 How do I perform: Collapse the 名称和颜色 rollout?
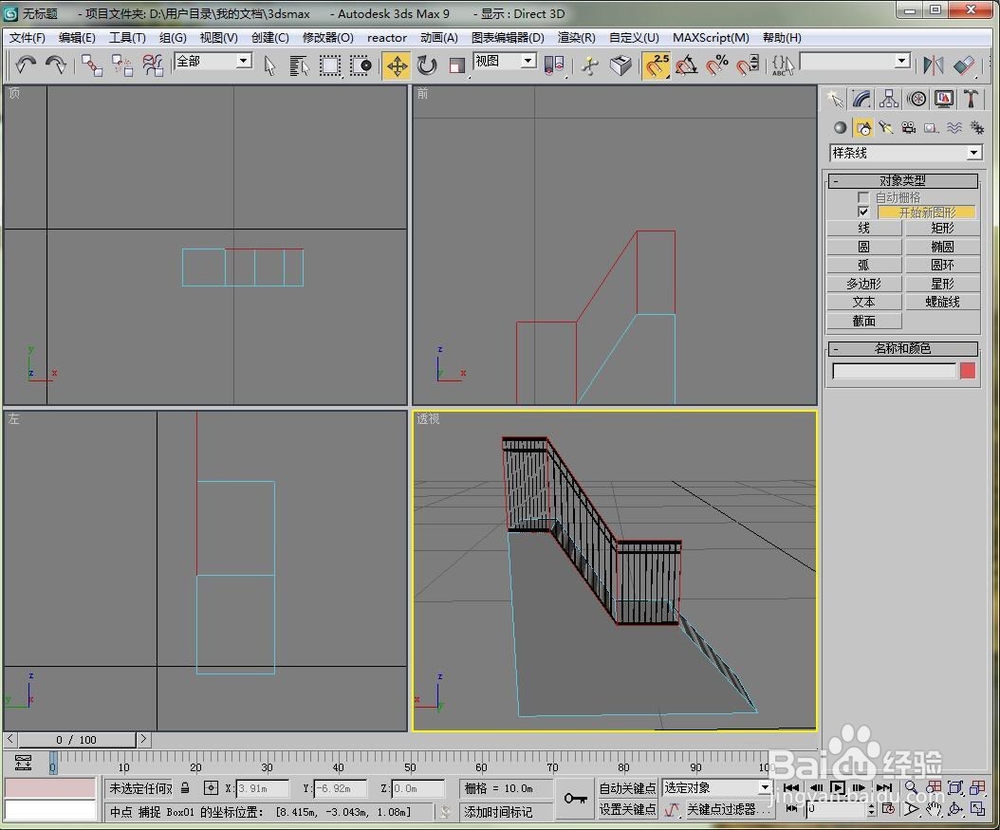click(x=903, y=348)
